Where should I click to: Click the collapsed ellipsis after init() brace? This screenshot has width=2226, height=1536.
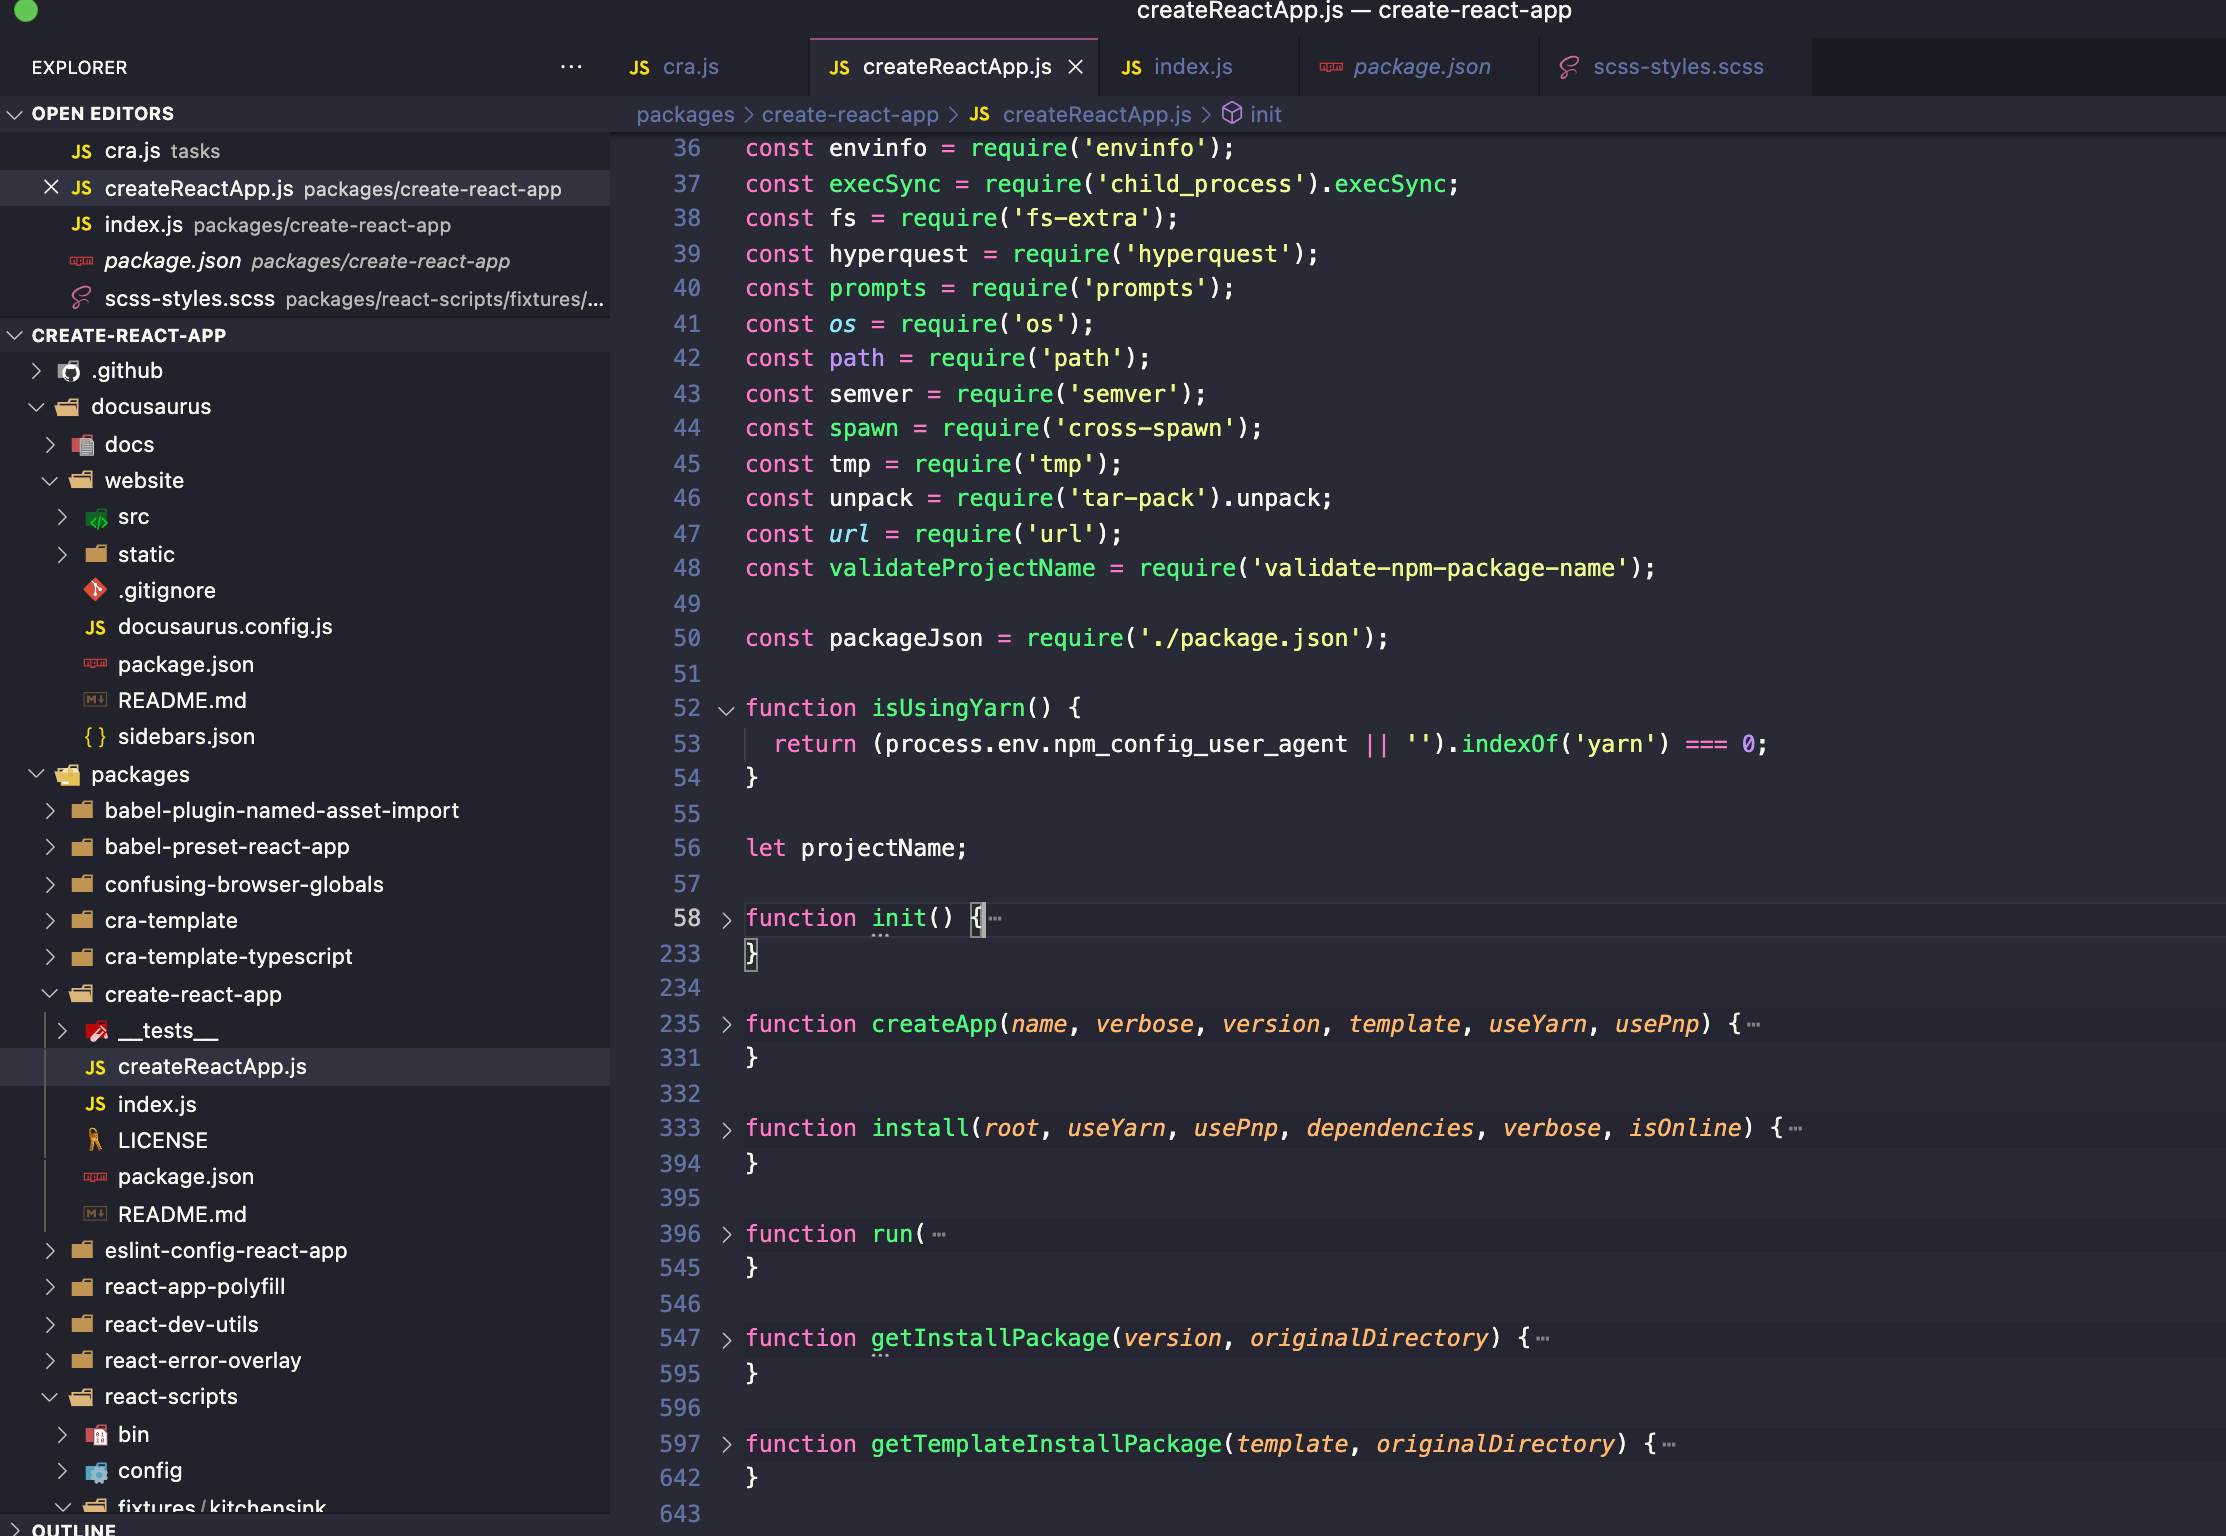[x=995, y=918]
